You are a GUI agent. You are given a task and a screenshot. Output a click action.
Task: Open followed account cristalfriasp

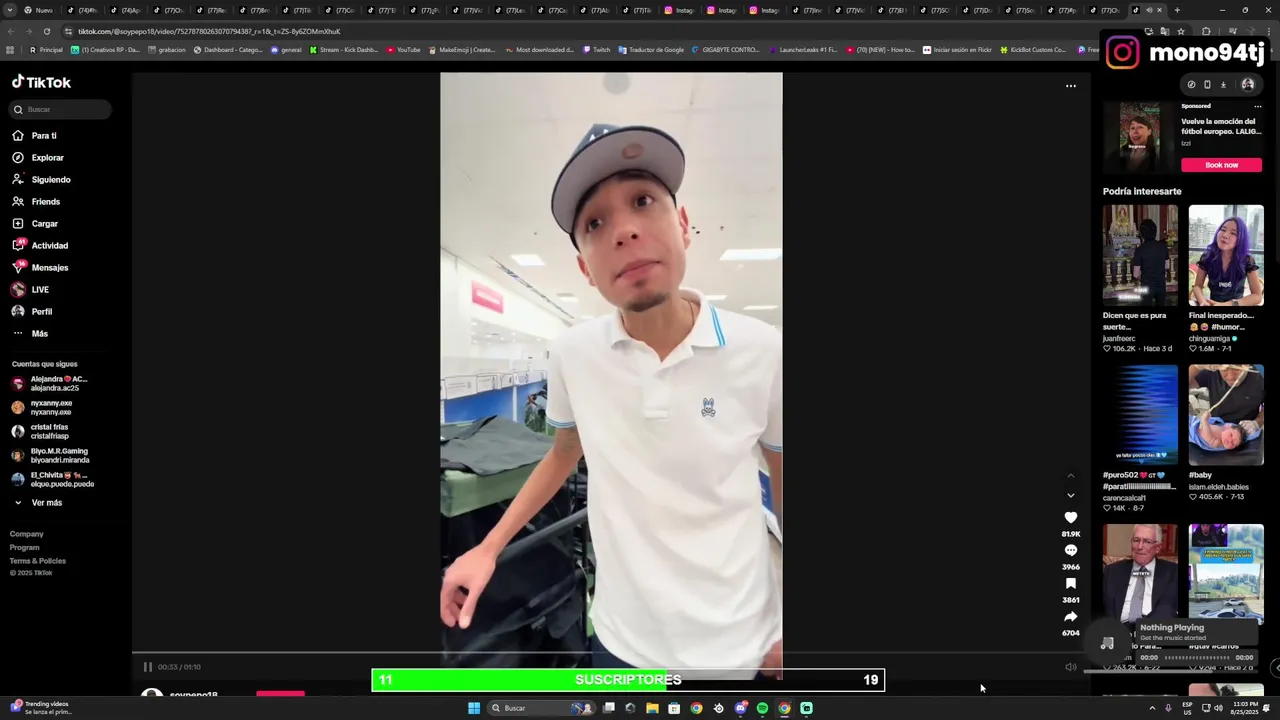[x=49, y=431]
